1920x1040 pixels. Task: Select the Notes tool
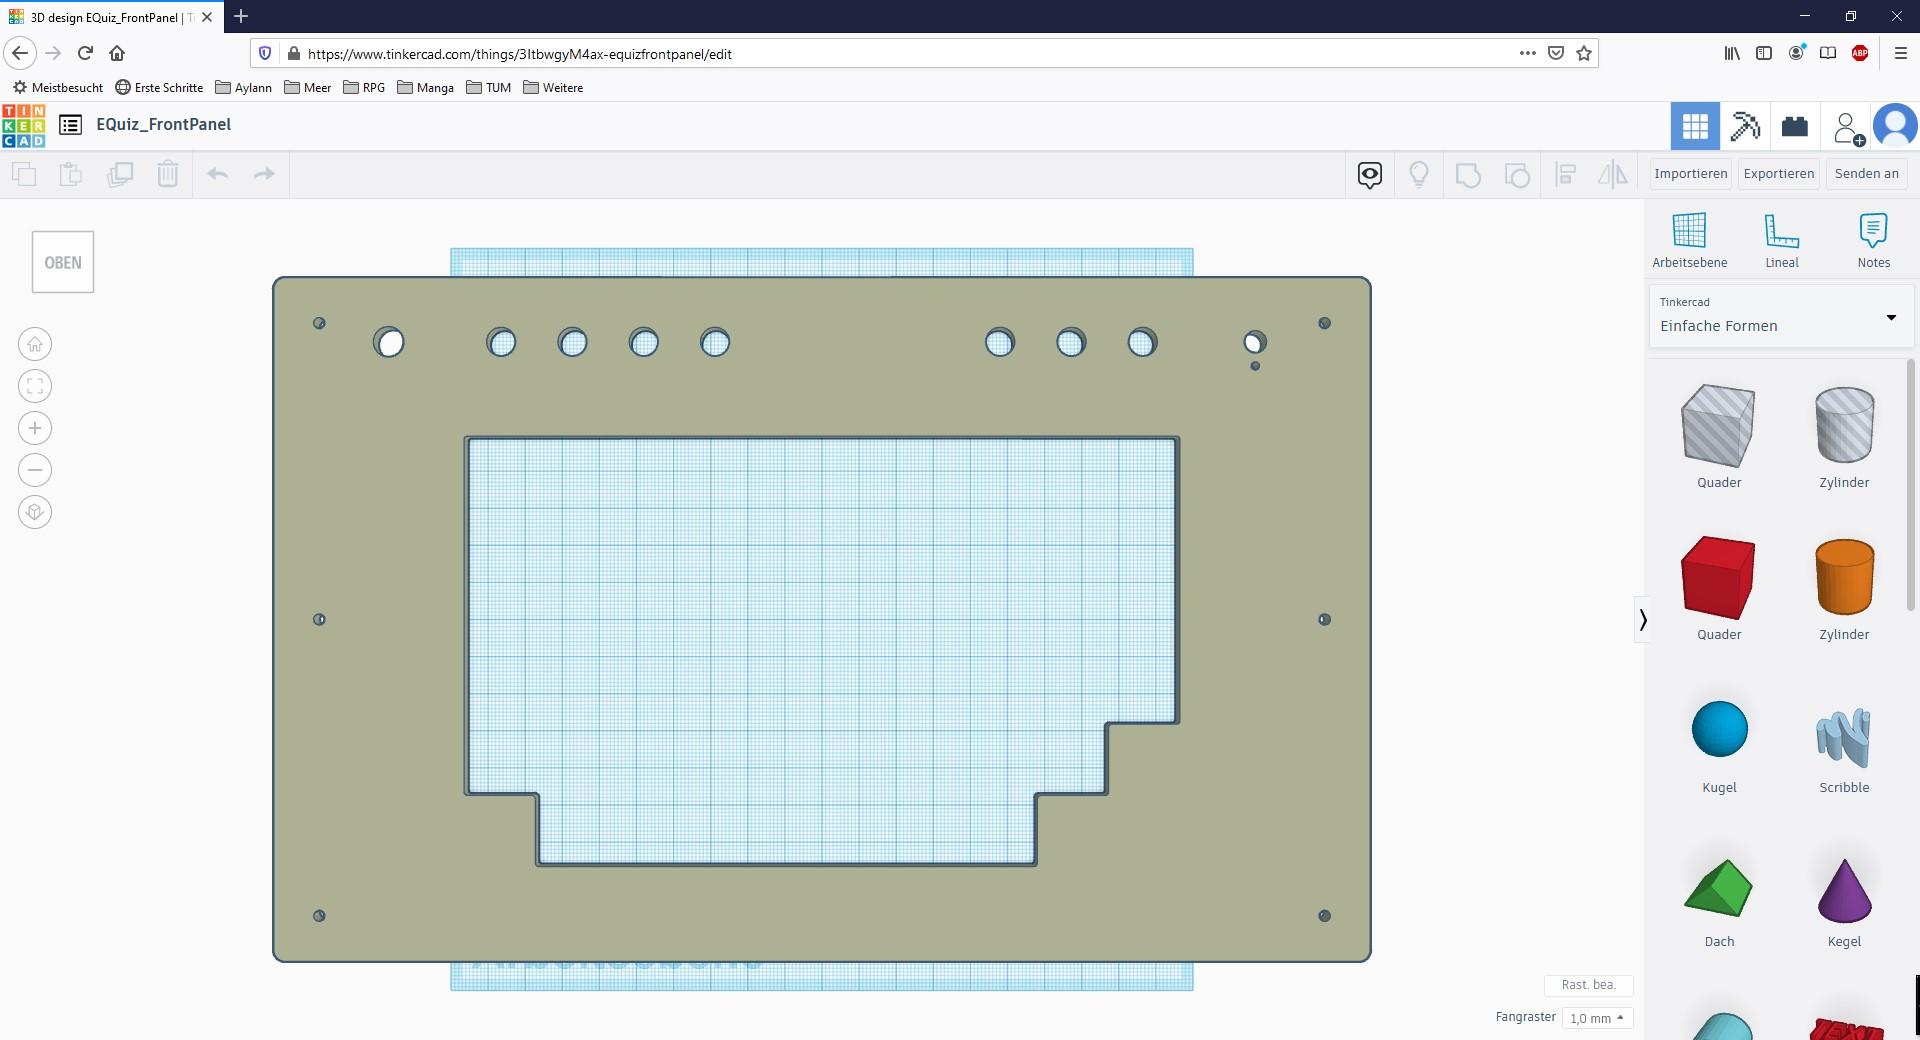coord(1873,241)
